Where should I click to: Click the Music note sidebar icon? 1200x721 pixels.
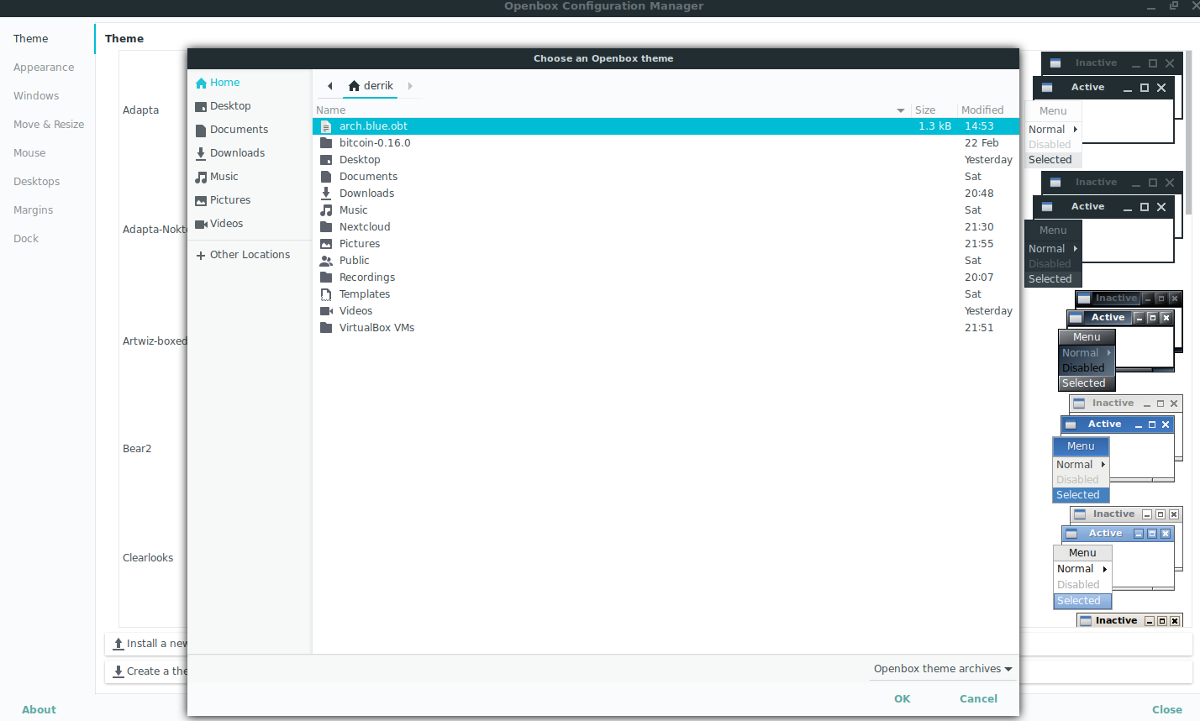click(201, 177)
